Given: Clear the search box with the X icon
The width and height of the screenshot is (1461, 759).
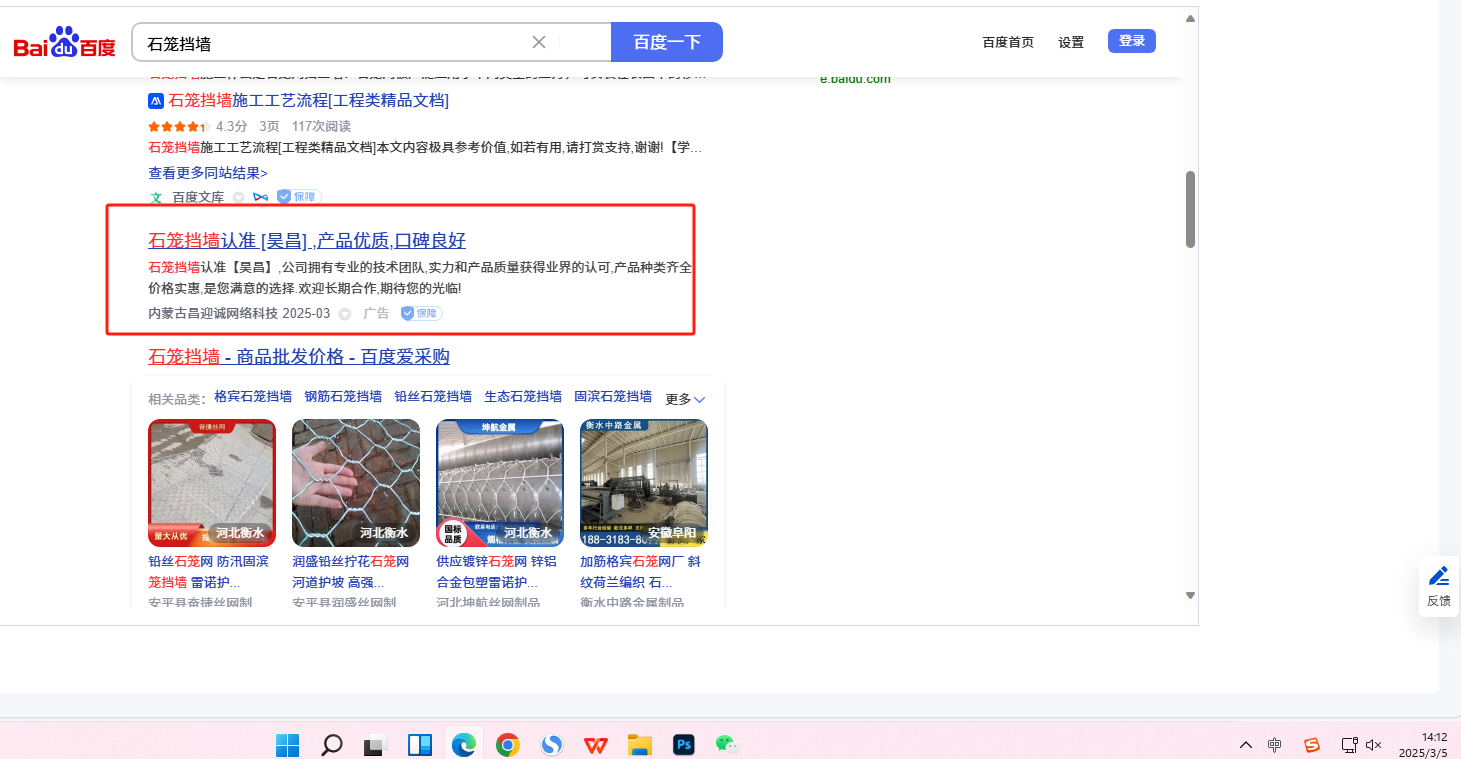Looking at the screenshot, I should tap(538, 42).
